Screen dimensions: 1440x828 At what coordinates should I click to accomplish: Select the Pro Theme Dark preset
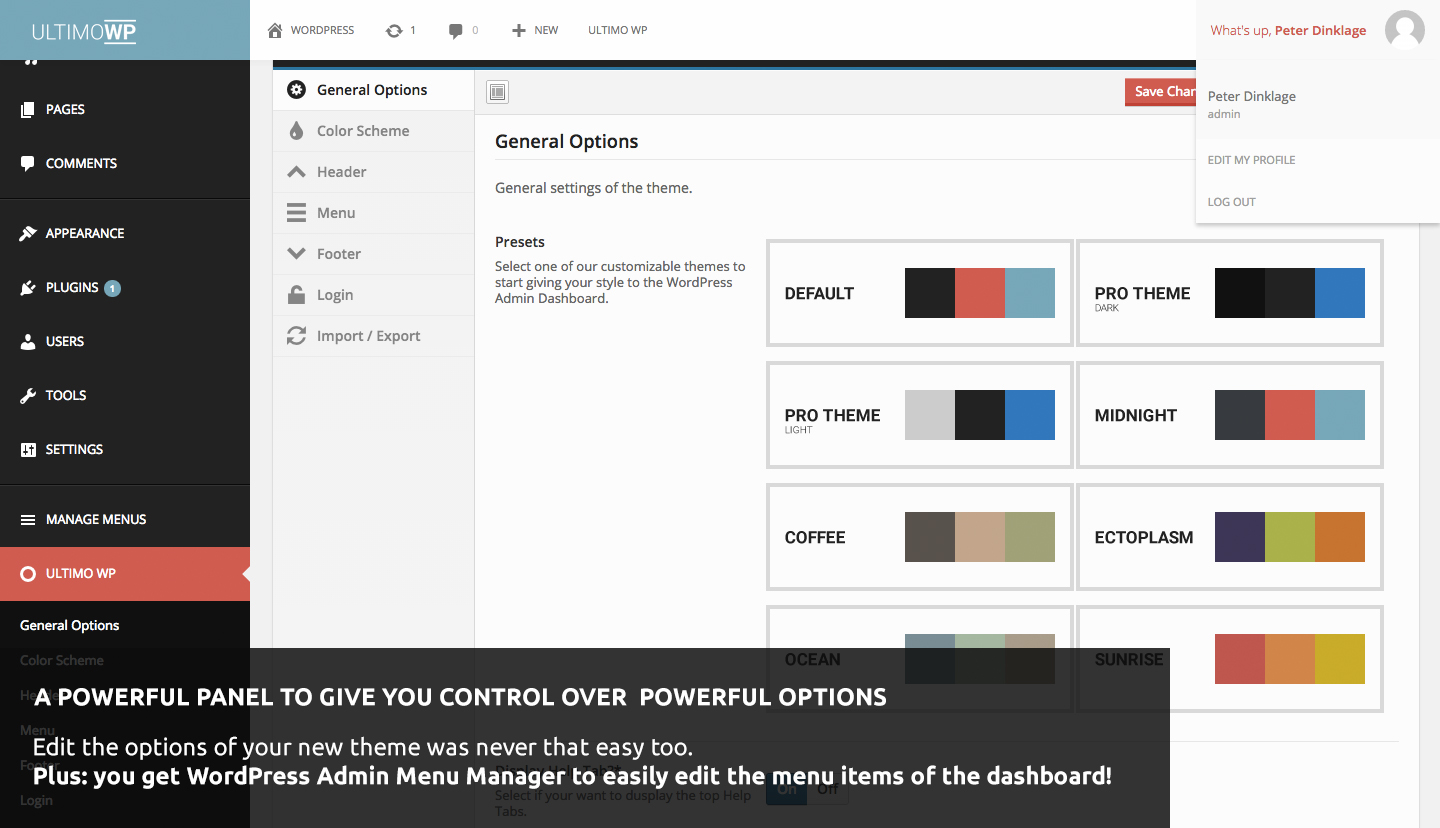pos(1230,293)
